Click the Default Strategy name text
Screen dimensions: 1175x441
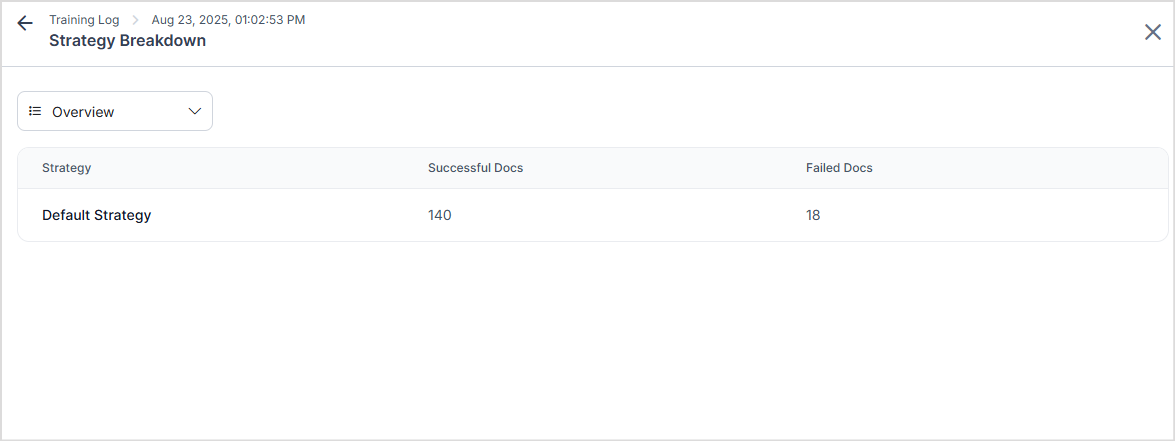tap(96, 215)
